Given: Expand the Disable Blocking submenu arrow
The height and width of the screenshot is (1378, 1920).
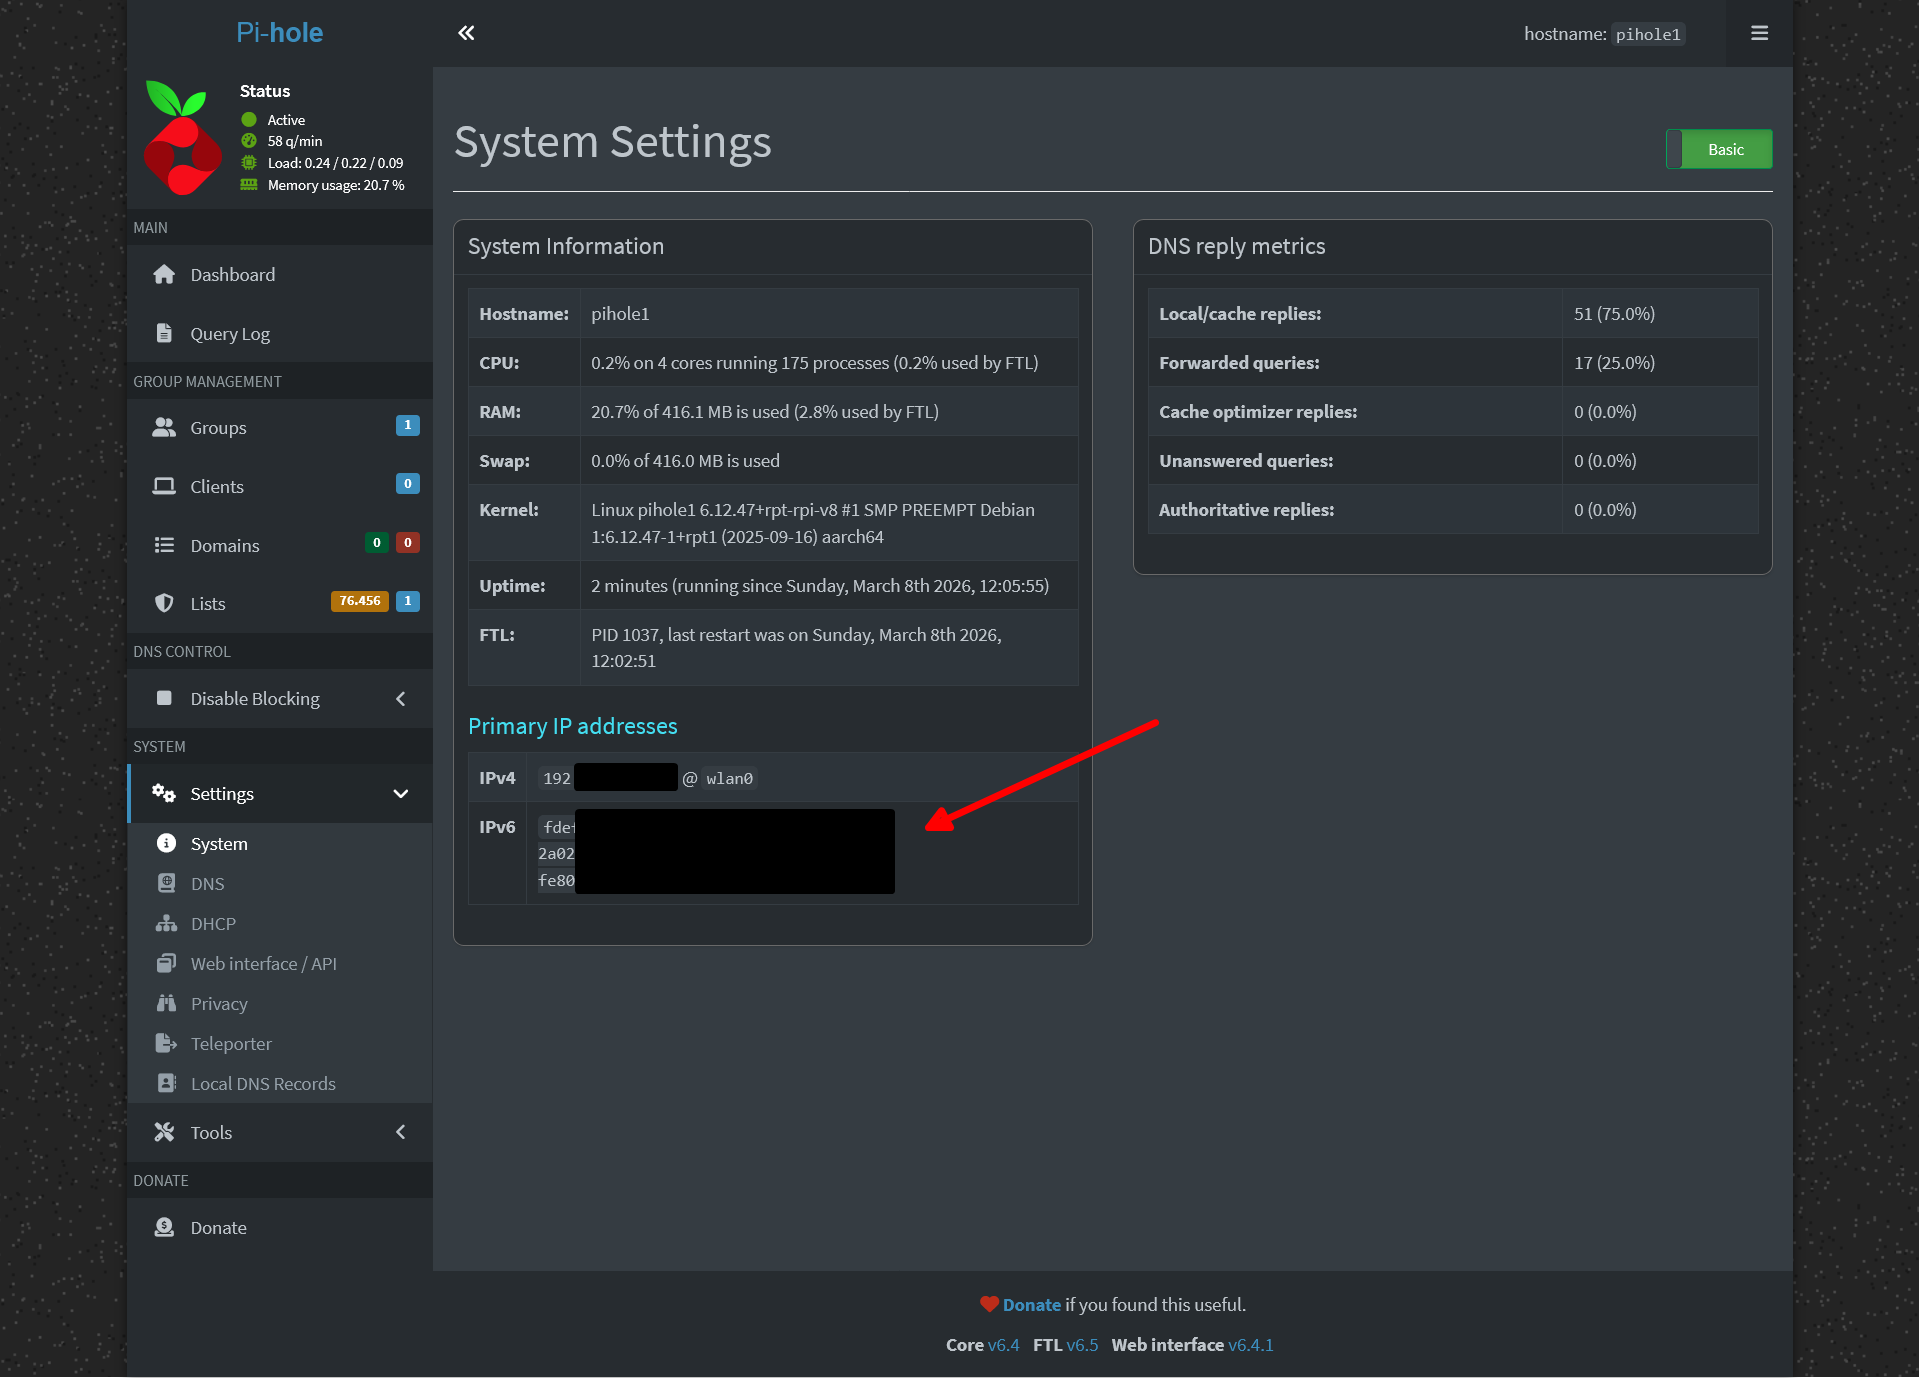Looking at the screenshot, I should [x=401, y=699].
